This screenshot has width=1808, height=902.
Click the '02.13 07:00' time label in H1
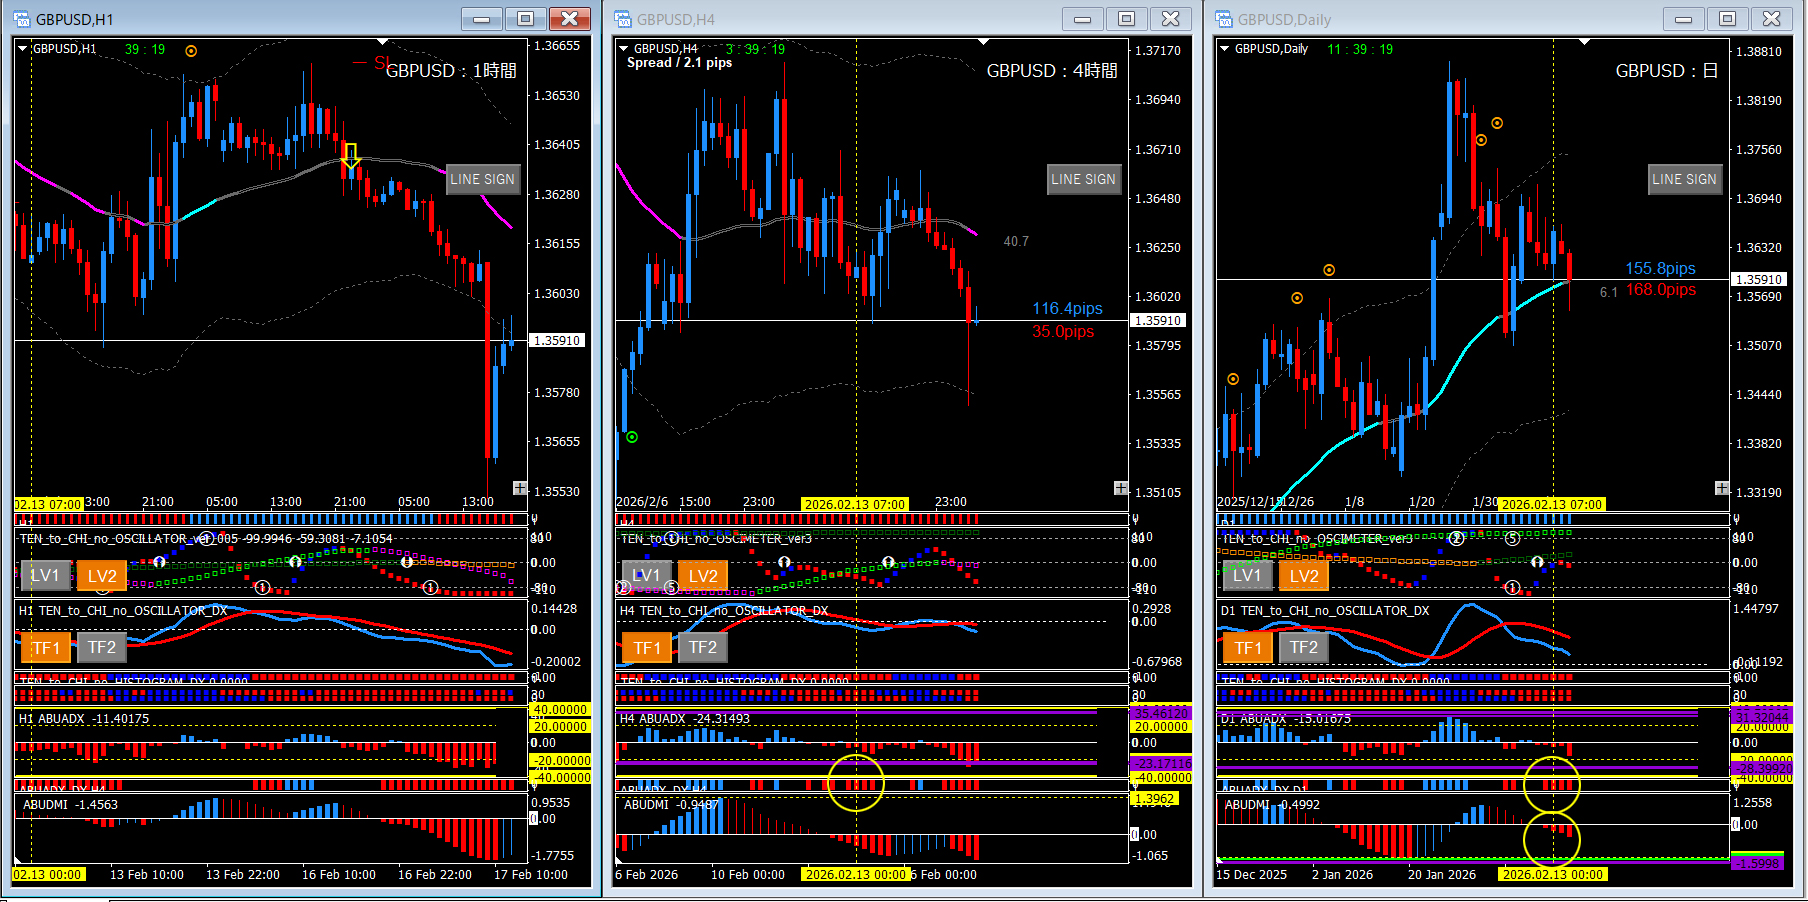pyautogui.click(x=48, y=505)
